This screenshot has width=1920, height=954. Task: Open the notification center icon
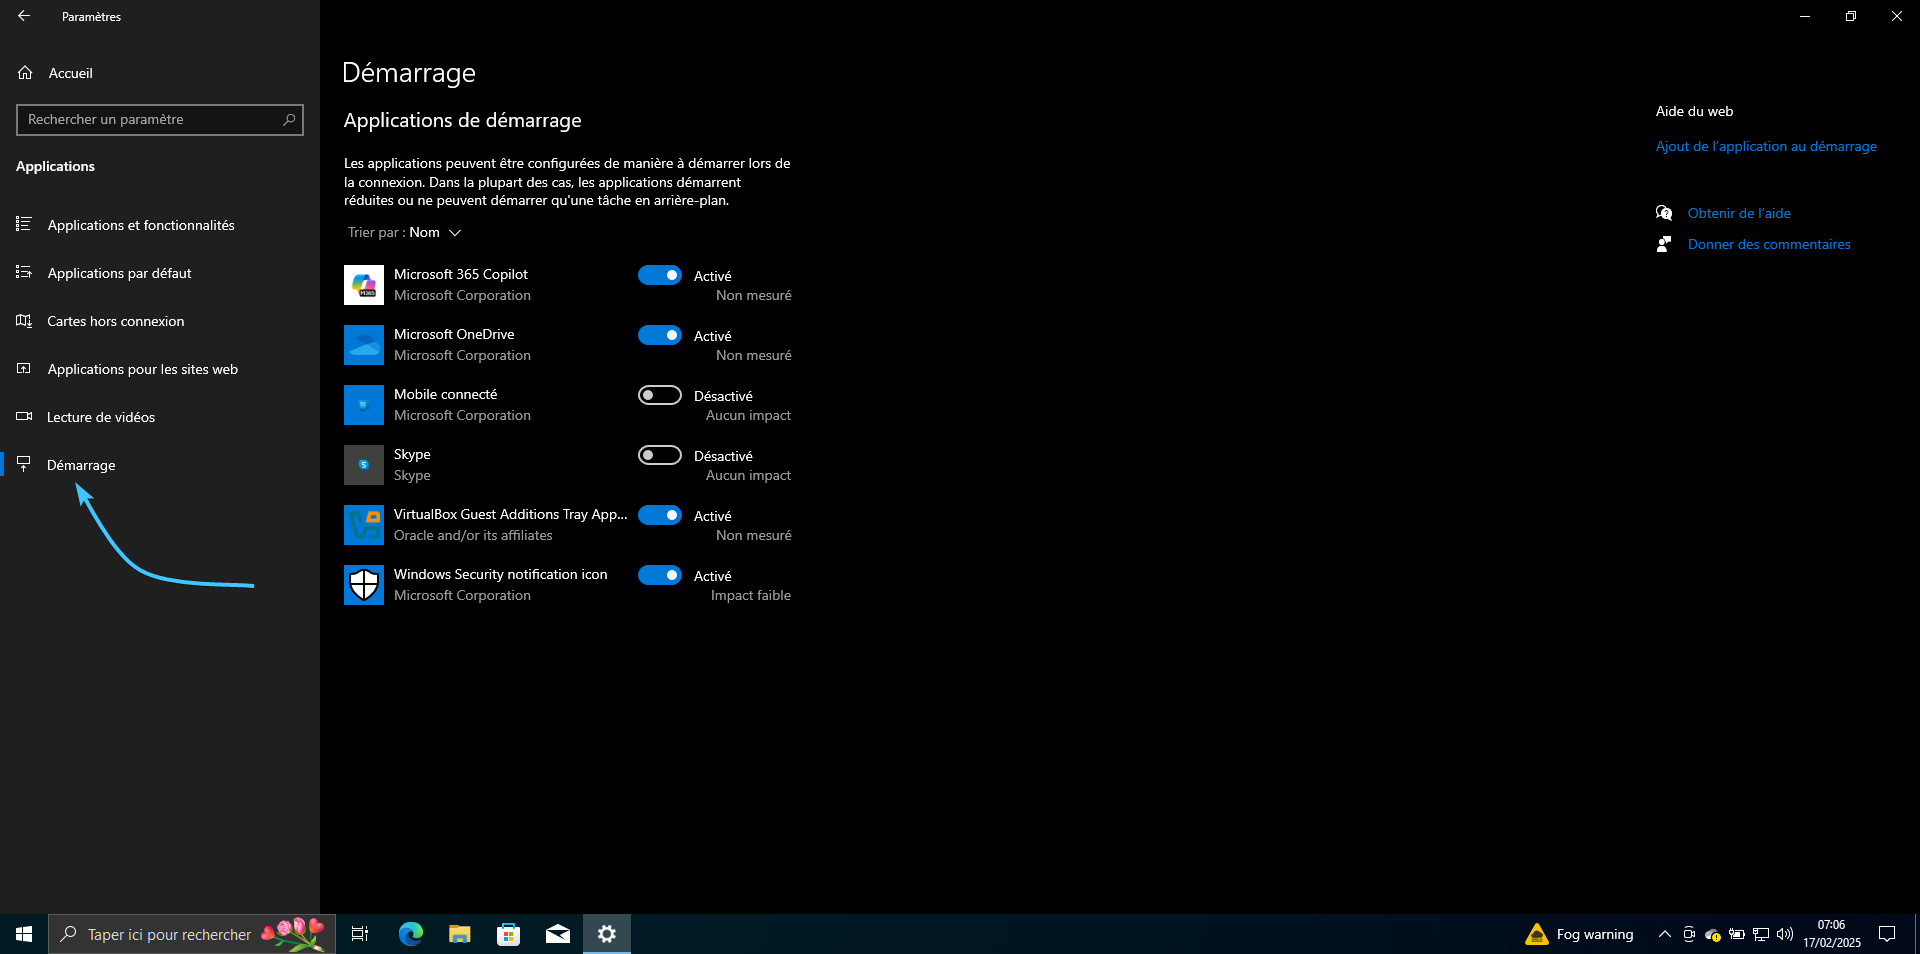click(1887, 934)
